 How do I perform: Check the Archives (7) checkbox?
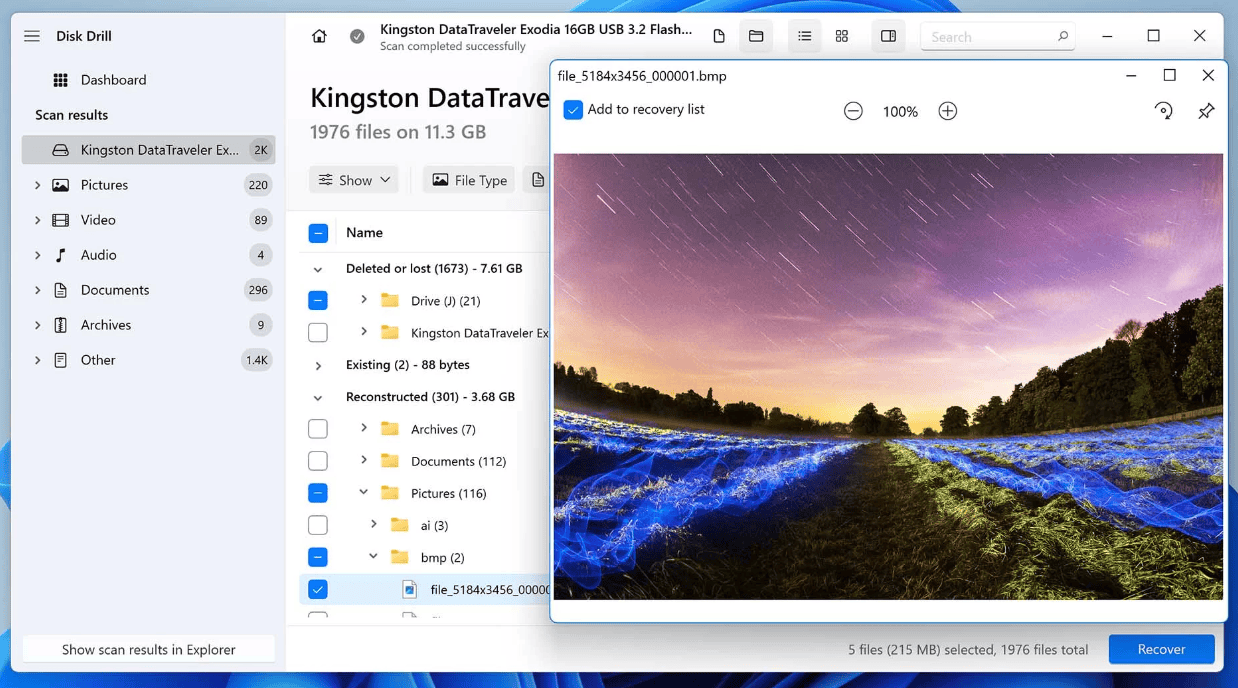[x=318, y=429]
